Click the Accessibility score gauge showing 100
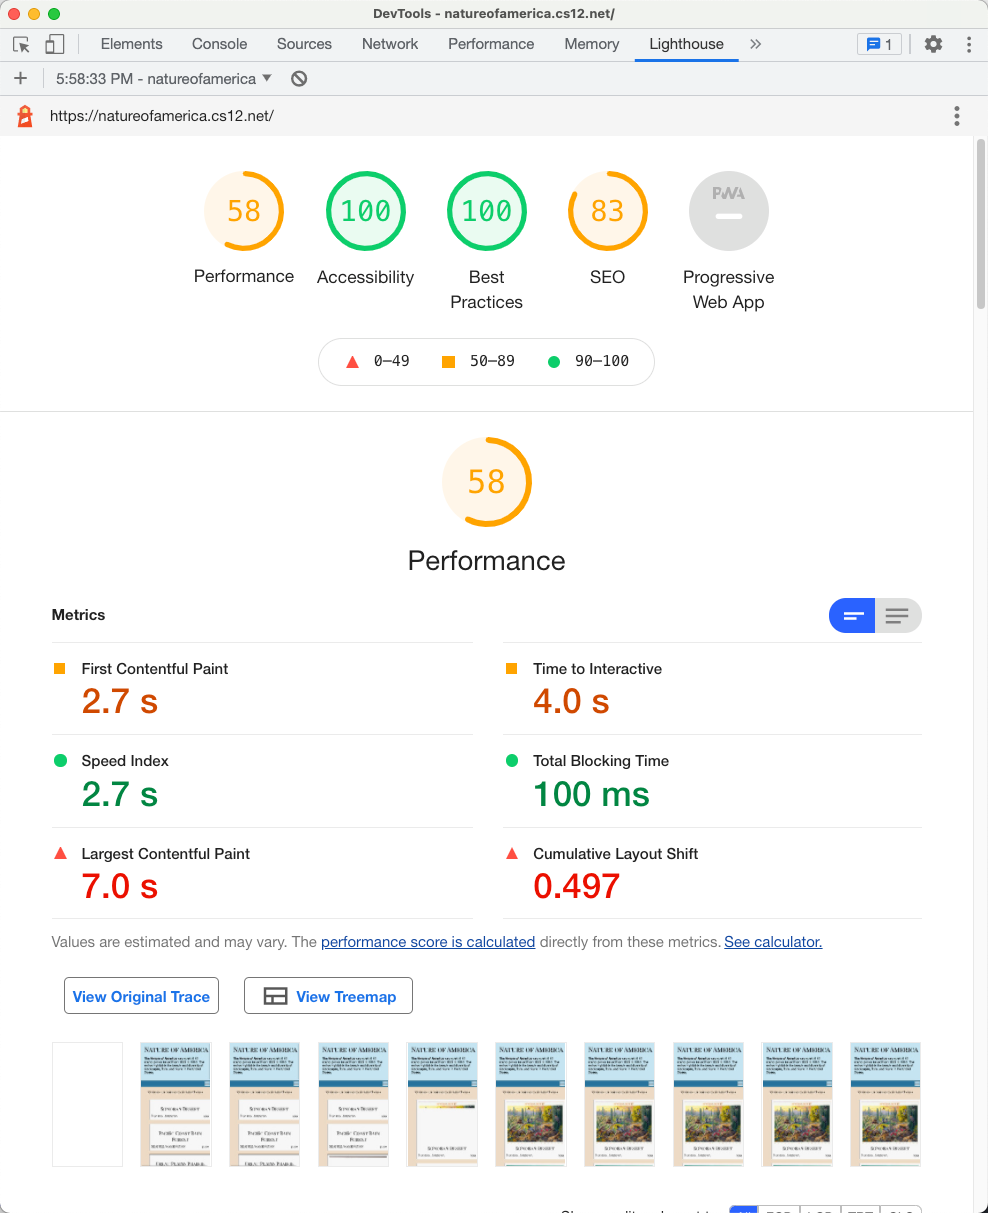The image size is (988, 1213). click(365, 211)
